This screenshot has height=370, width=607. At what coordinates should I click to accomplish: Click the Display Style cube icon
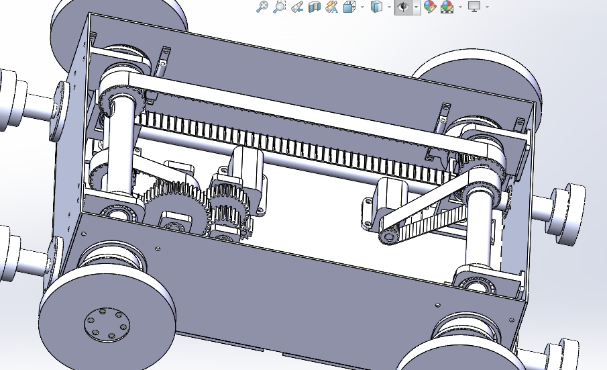click(376, 7)
